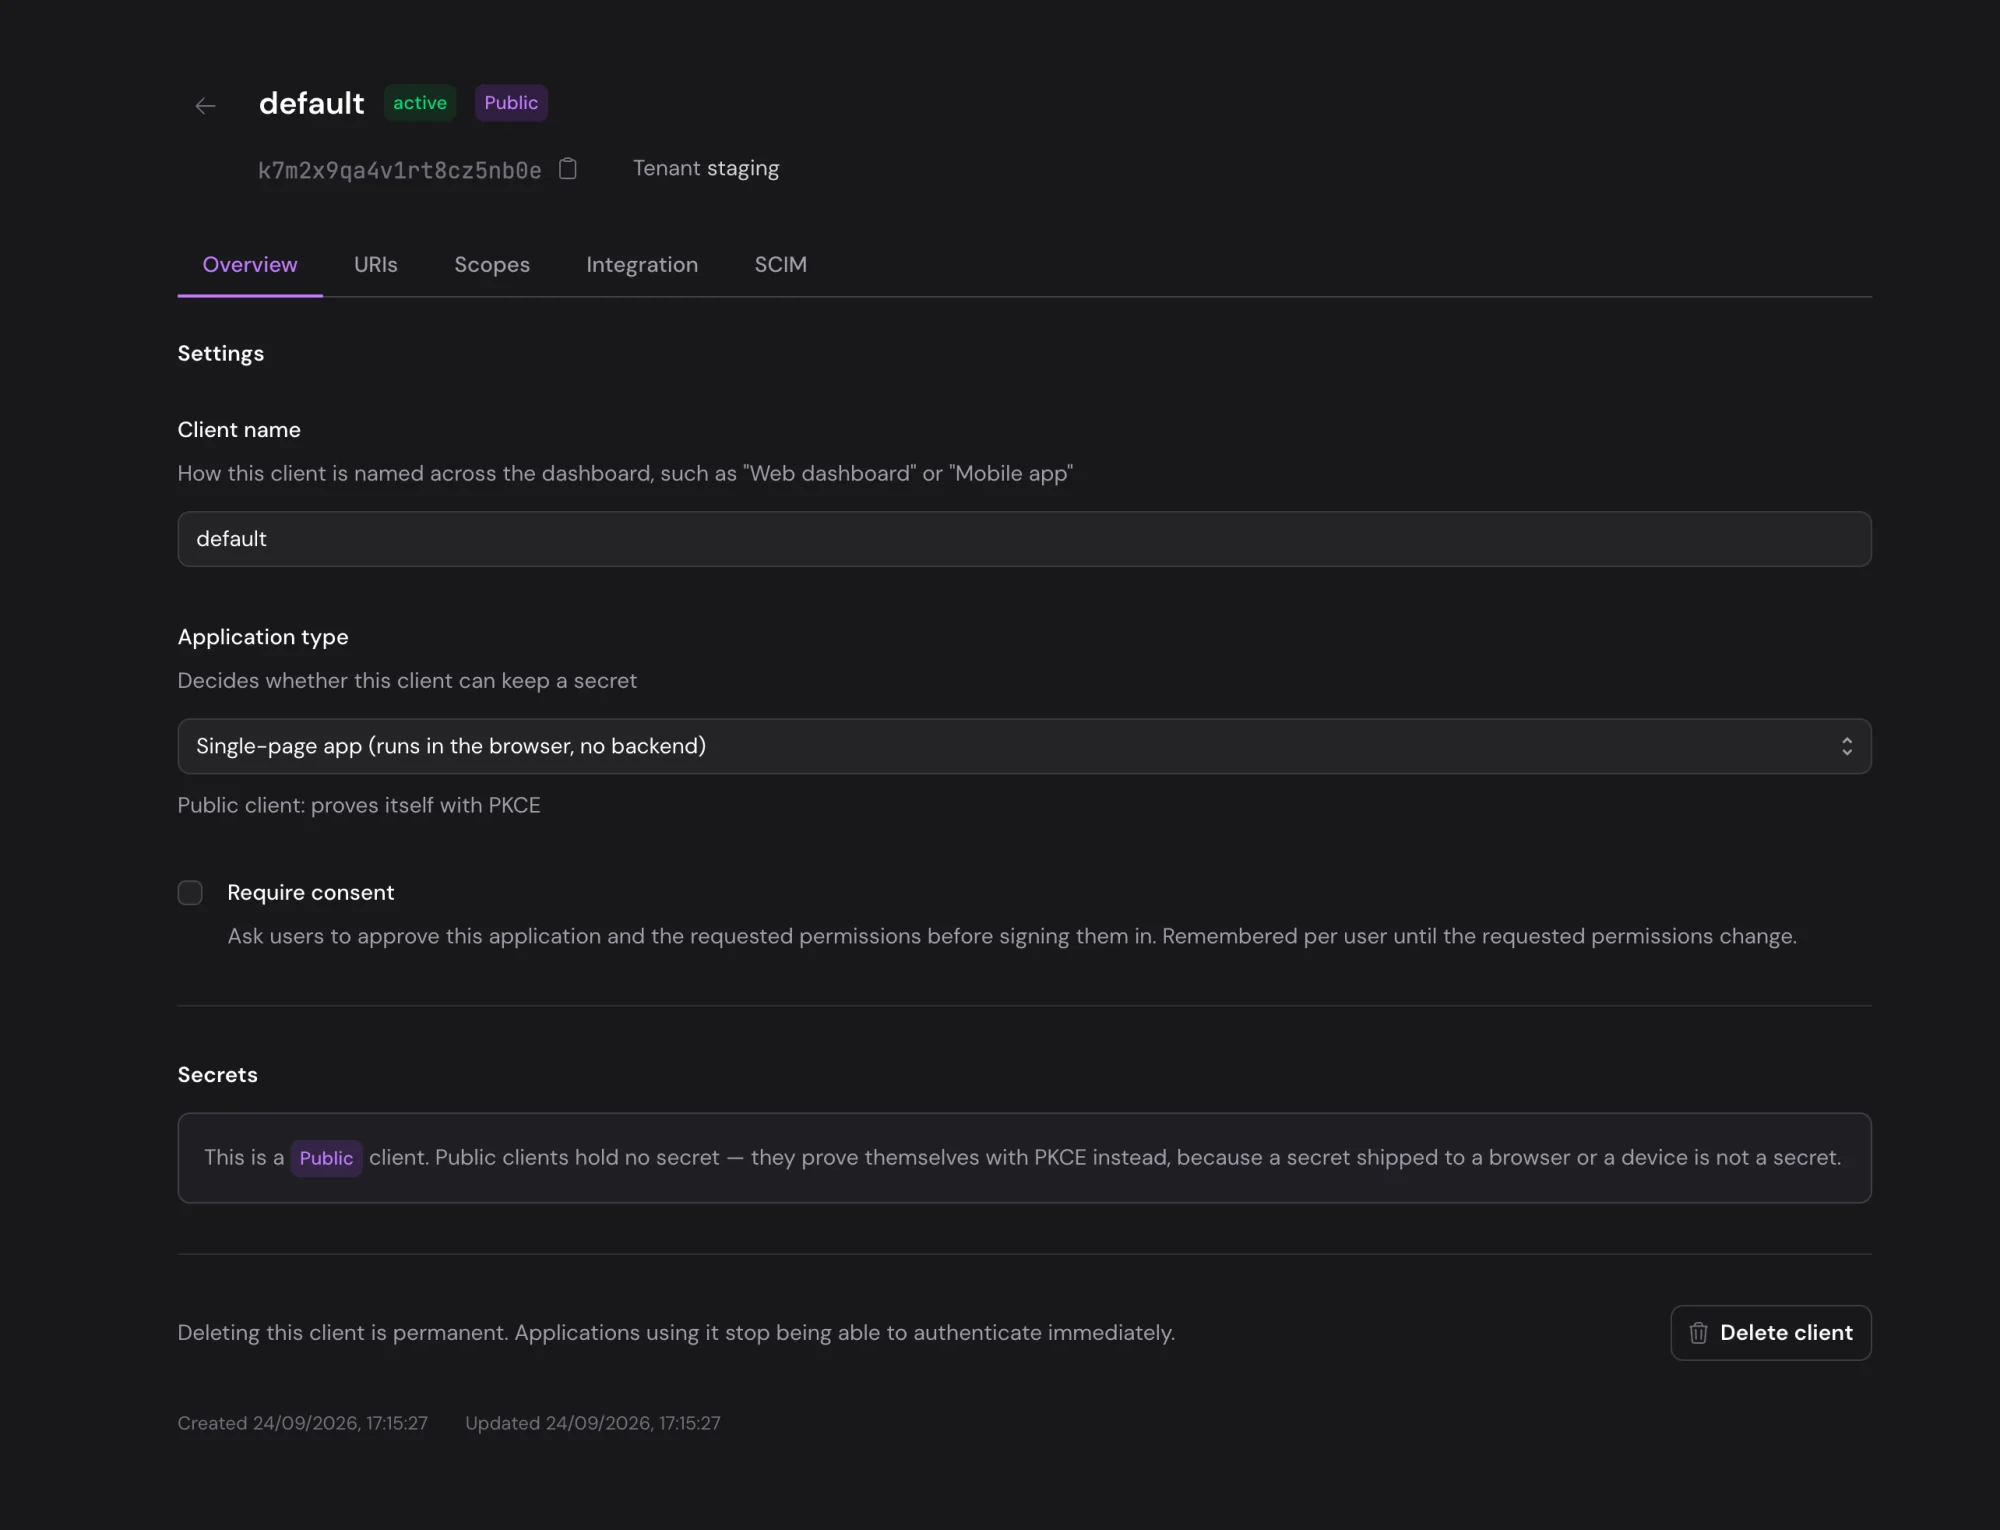The width and height of the screenshot is (2000, 1530).
Task: Open the SCIM tab
Action: click(x=781, y=265)
